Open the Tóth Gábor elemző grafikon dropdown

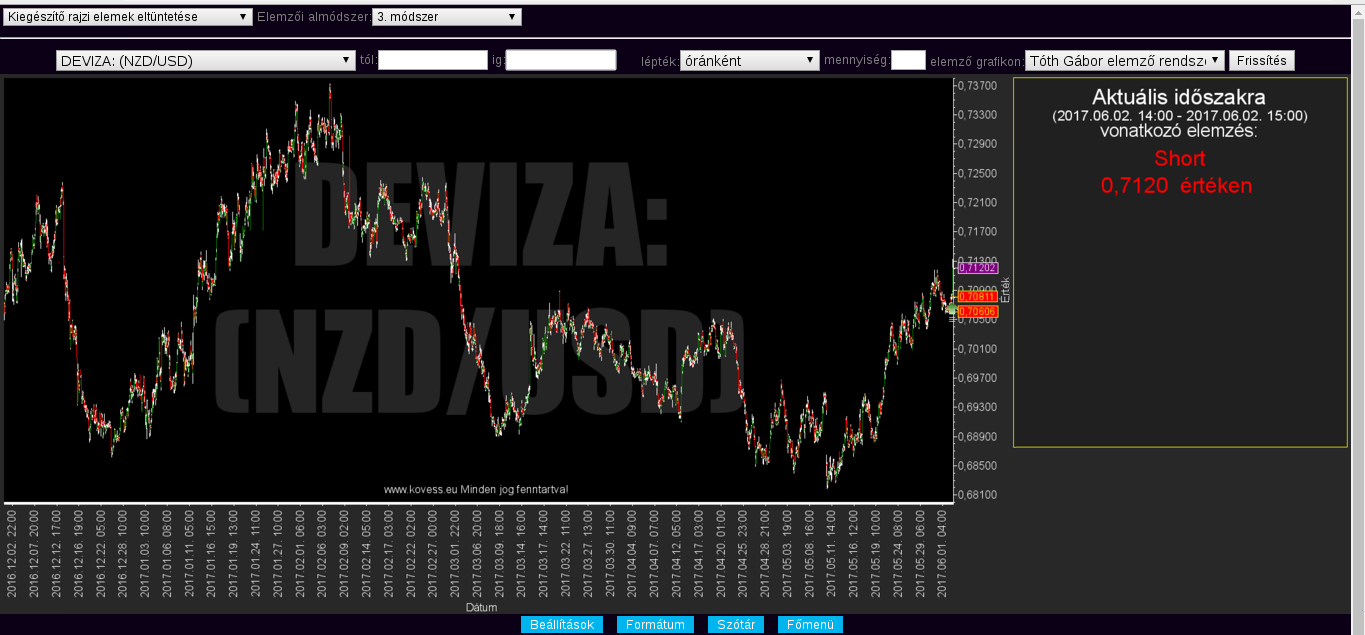(x=1125, y=61)
